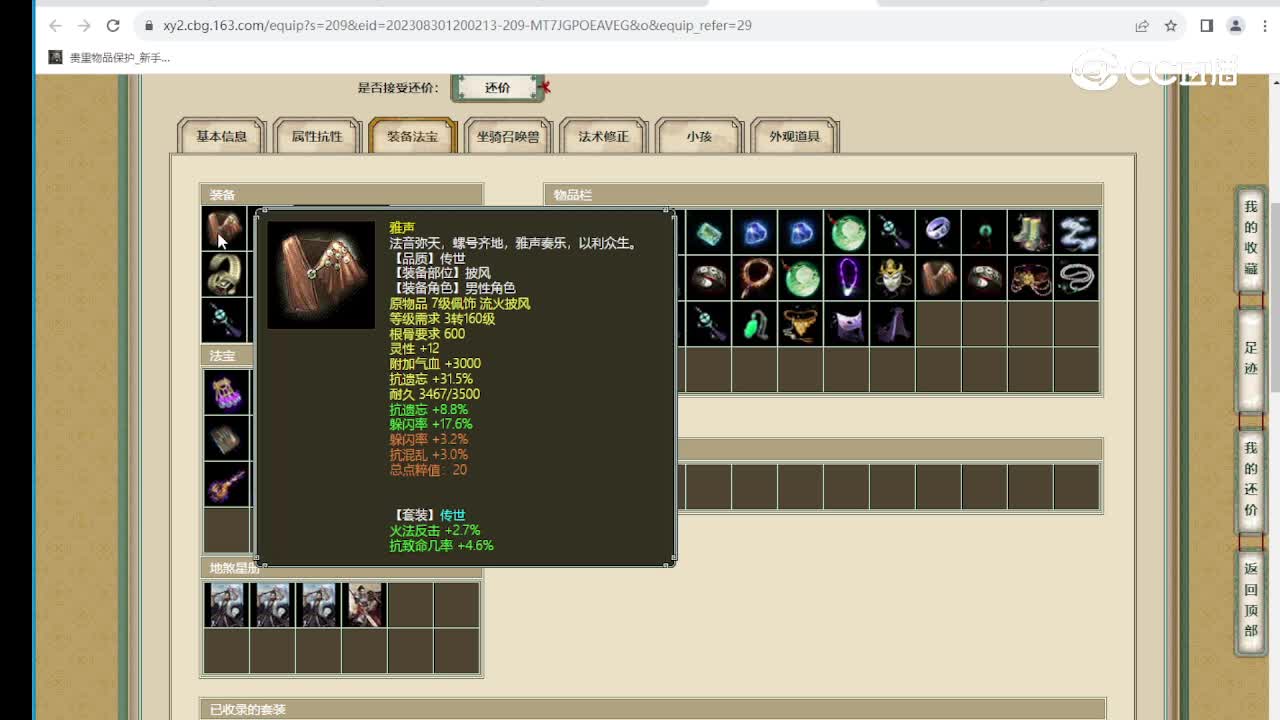
Task: Open the white cloud swirl item in the inventory
Action: click(x=1077, y=232)
